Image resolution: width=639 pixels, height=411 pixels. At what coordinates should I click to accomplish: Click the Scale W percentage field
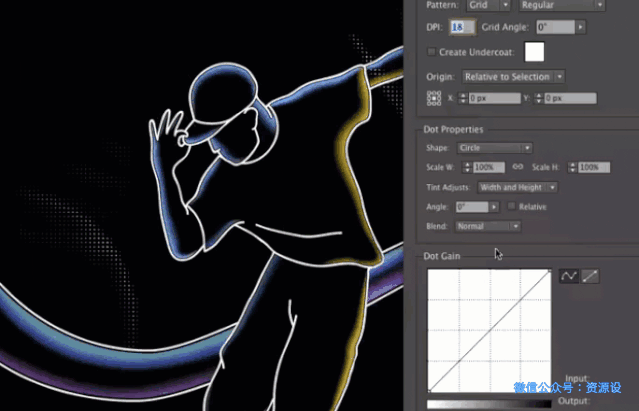(x=489, y=167)
